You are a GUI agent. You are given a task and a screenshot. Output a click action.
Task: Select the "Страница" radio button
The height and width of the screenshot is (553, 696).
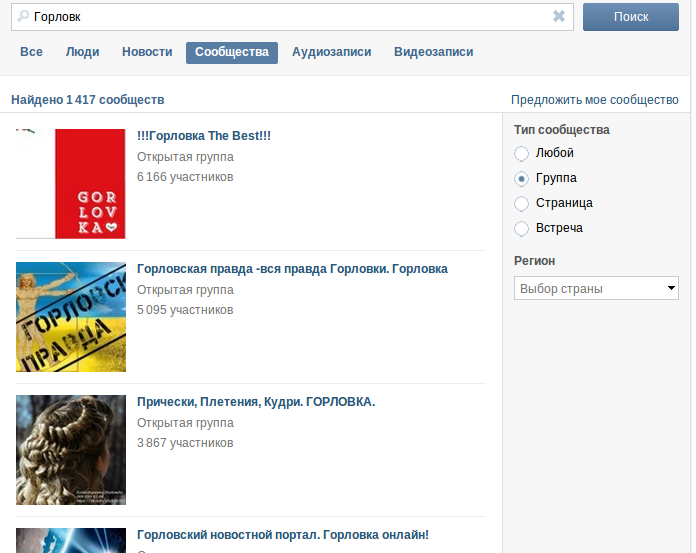(522, 203)
